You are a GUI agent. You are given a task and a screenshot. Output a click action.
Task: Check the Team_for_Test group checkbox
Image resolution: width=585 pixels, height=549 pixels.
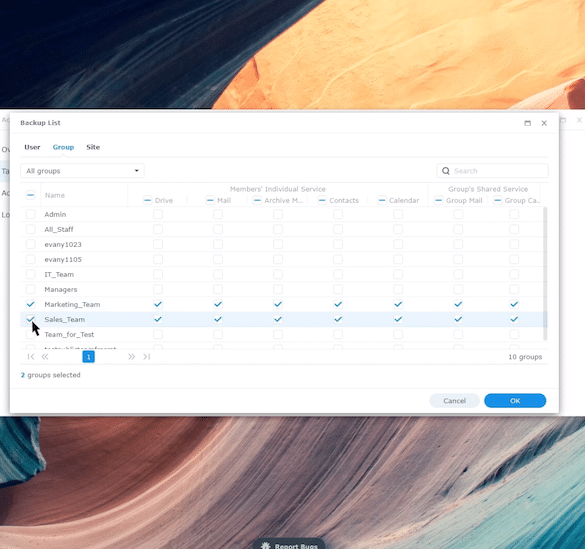click(x=31, y=335)
